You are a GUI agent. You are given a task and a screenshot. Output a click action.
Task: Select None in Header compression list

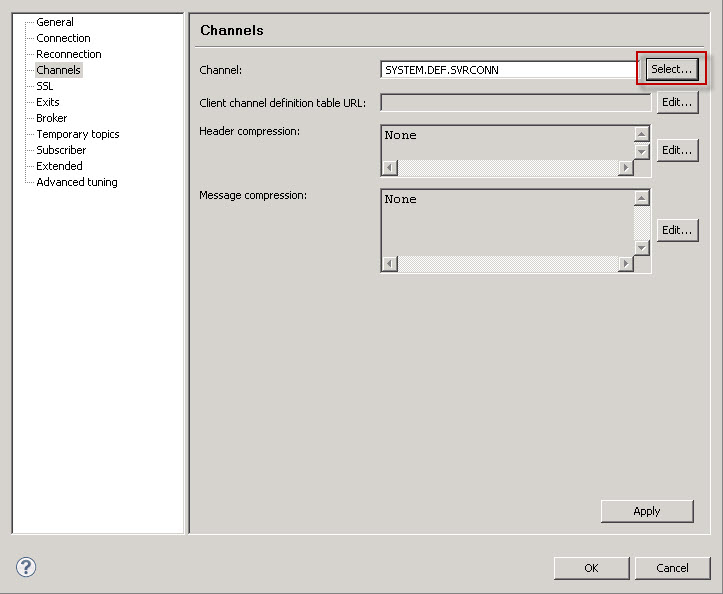[400, 135]
